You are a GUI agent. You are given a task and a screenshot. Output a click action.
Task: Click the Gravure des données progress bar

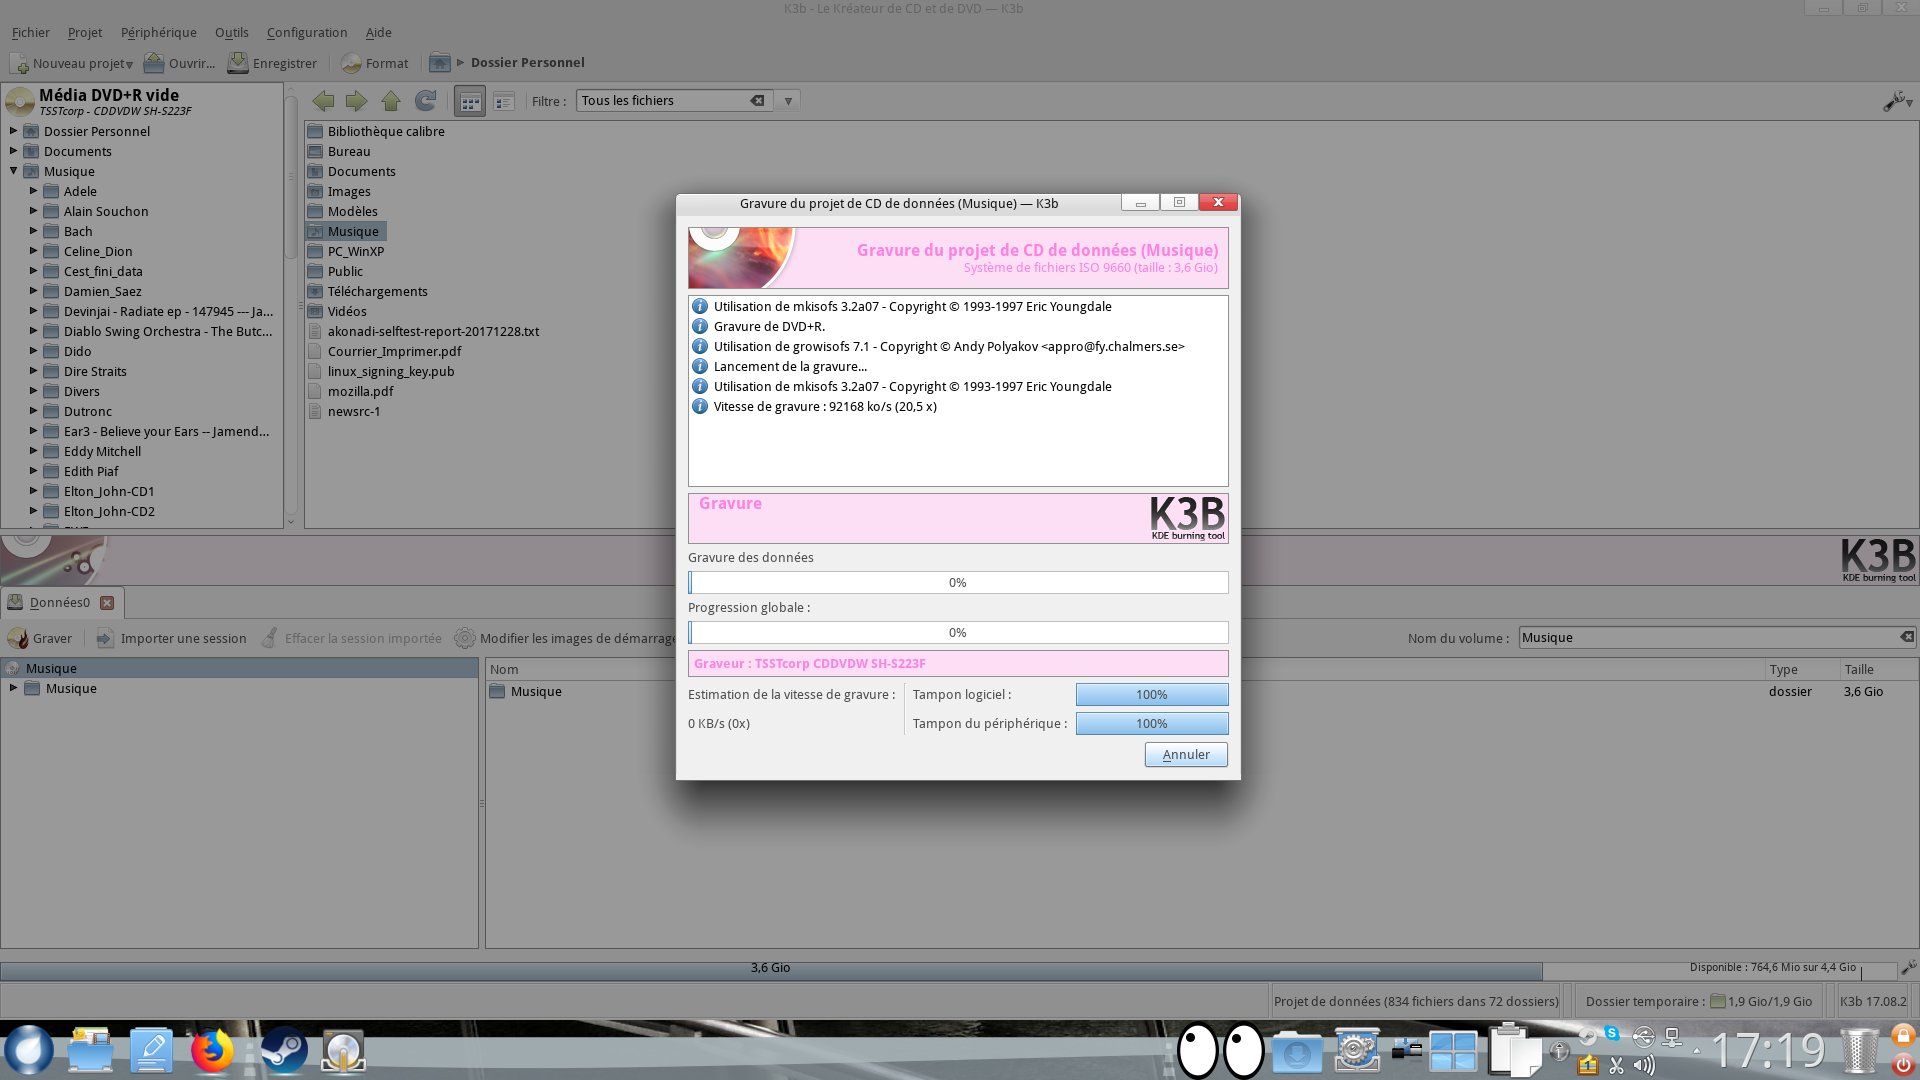[957, 582]
